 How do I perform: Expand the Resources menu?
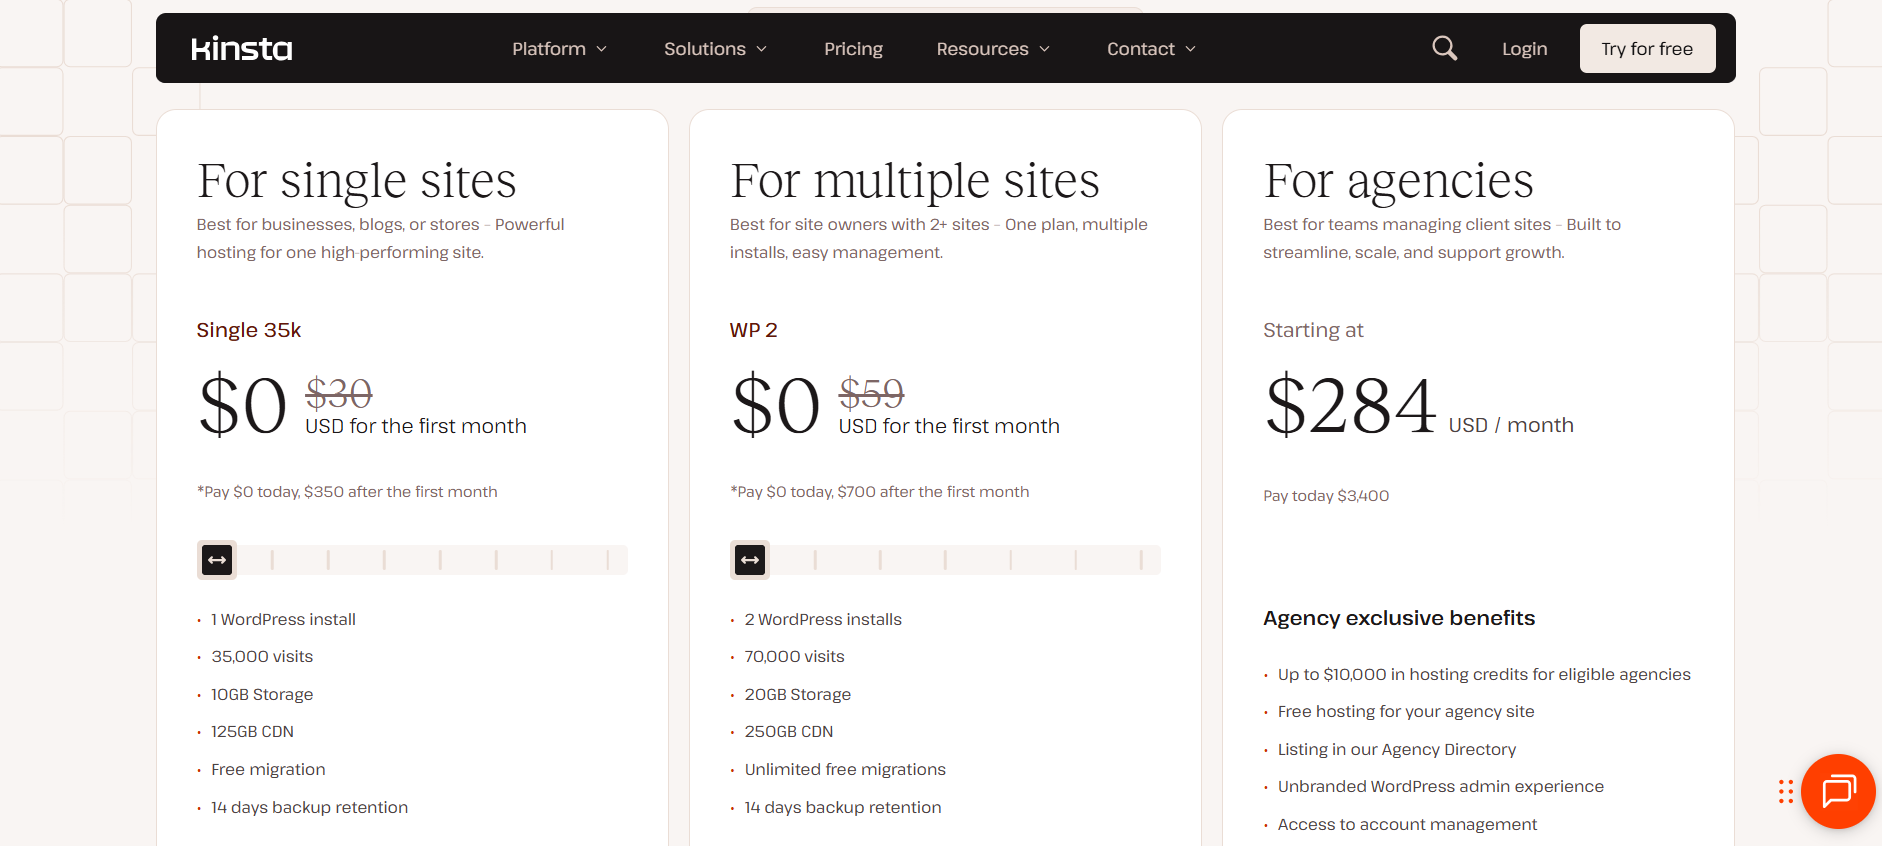tap(993, 49)
